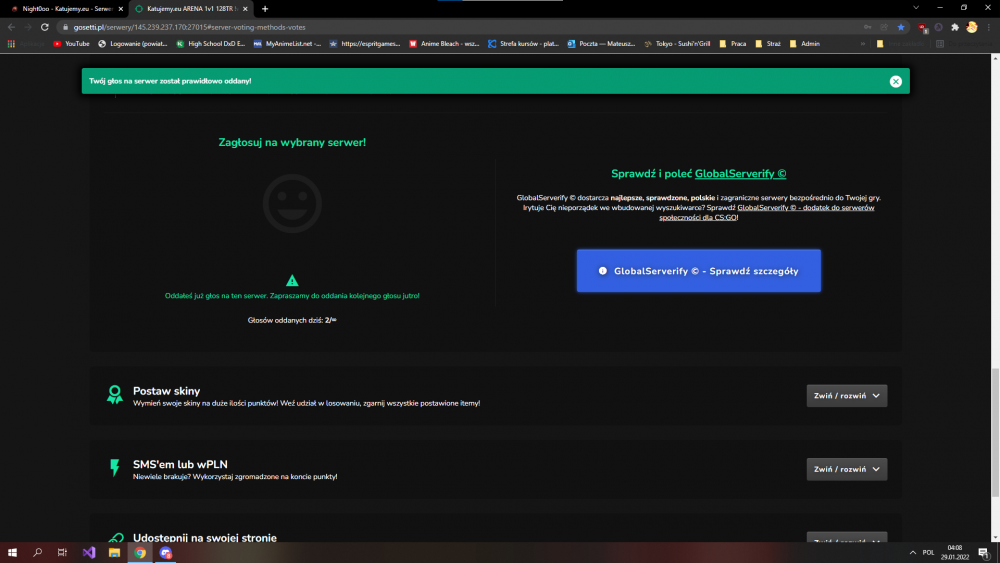This screenshot has height=563, width=1000.
Task: Open the Inne zakładki bookmarks folder
Action: coord(901,44)
